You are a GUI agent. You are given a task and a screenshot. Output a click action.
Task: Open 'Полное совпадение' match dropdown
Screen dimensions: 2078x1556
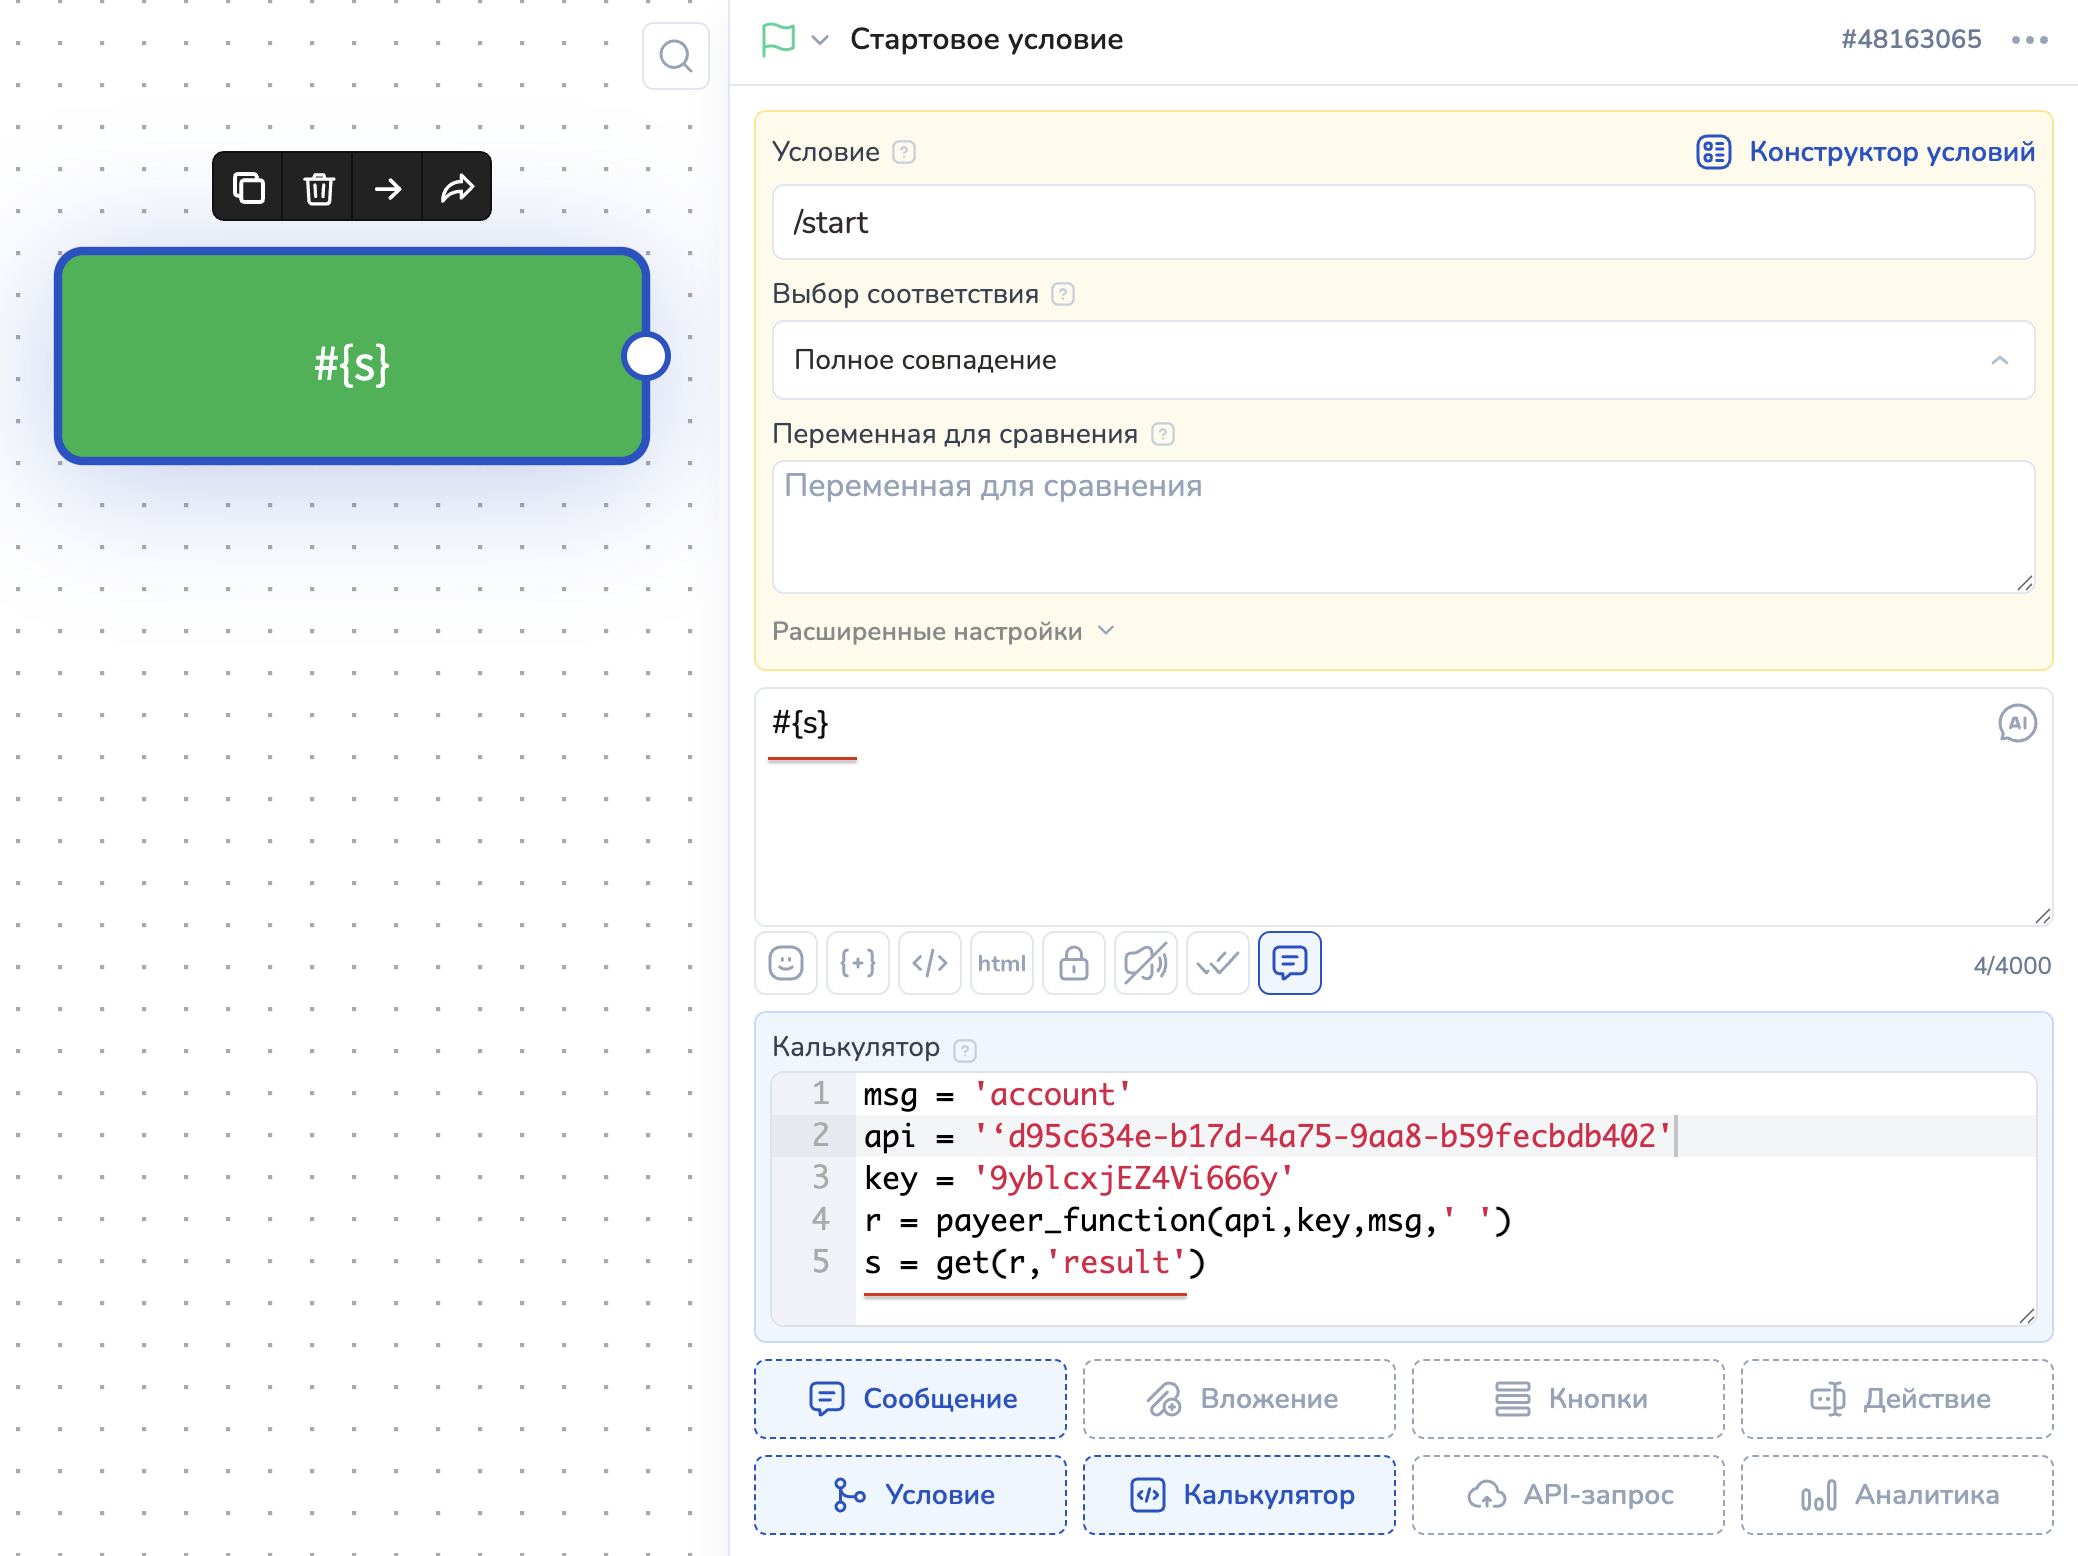tap(1403, 360)
